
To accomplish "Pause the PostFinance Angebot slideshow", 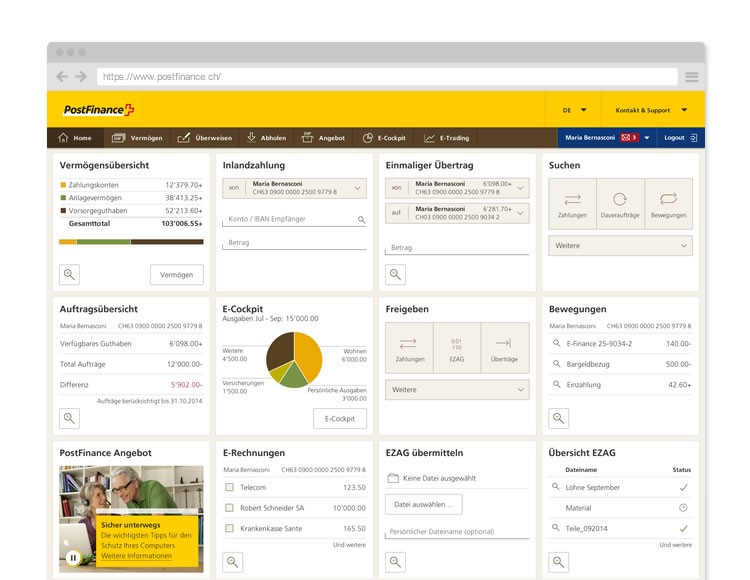I will [73, 558].
